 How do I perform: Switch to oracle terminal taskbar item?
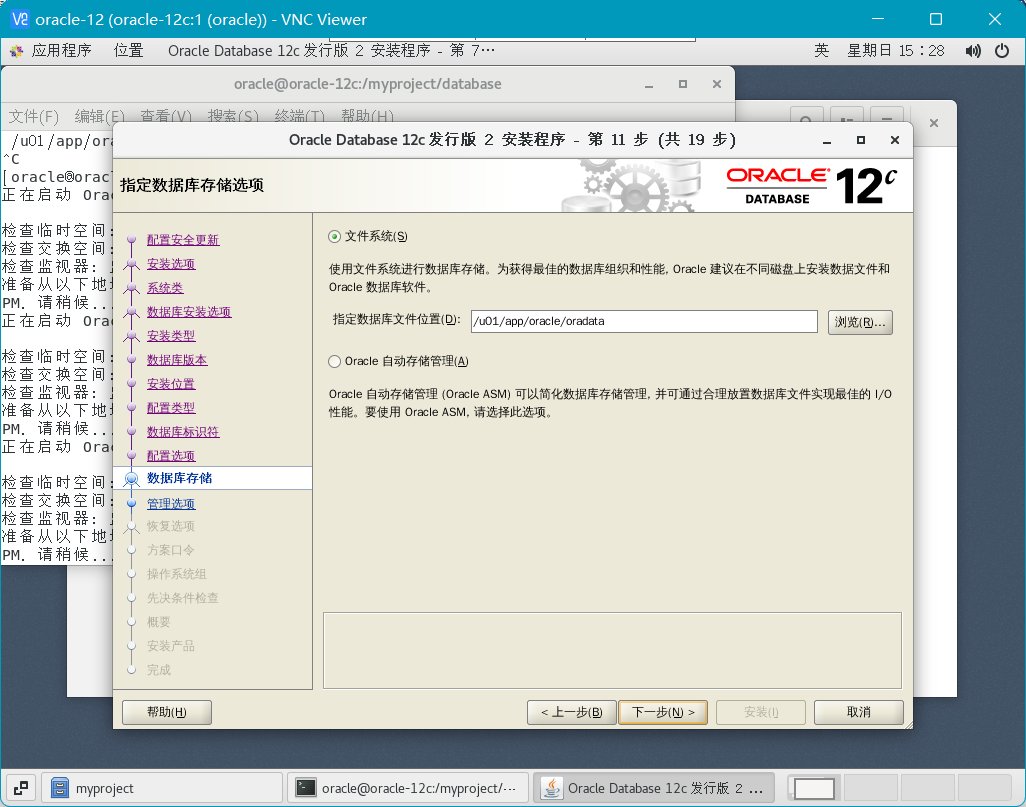pos(408,788)
